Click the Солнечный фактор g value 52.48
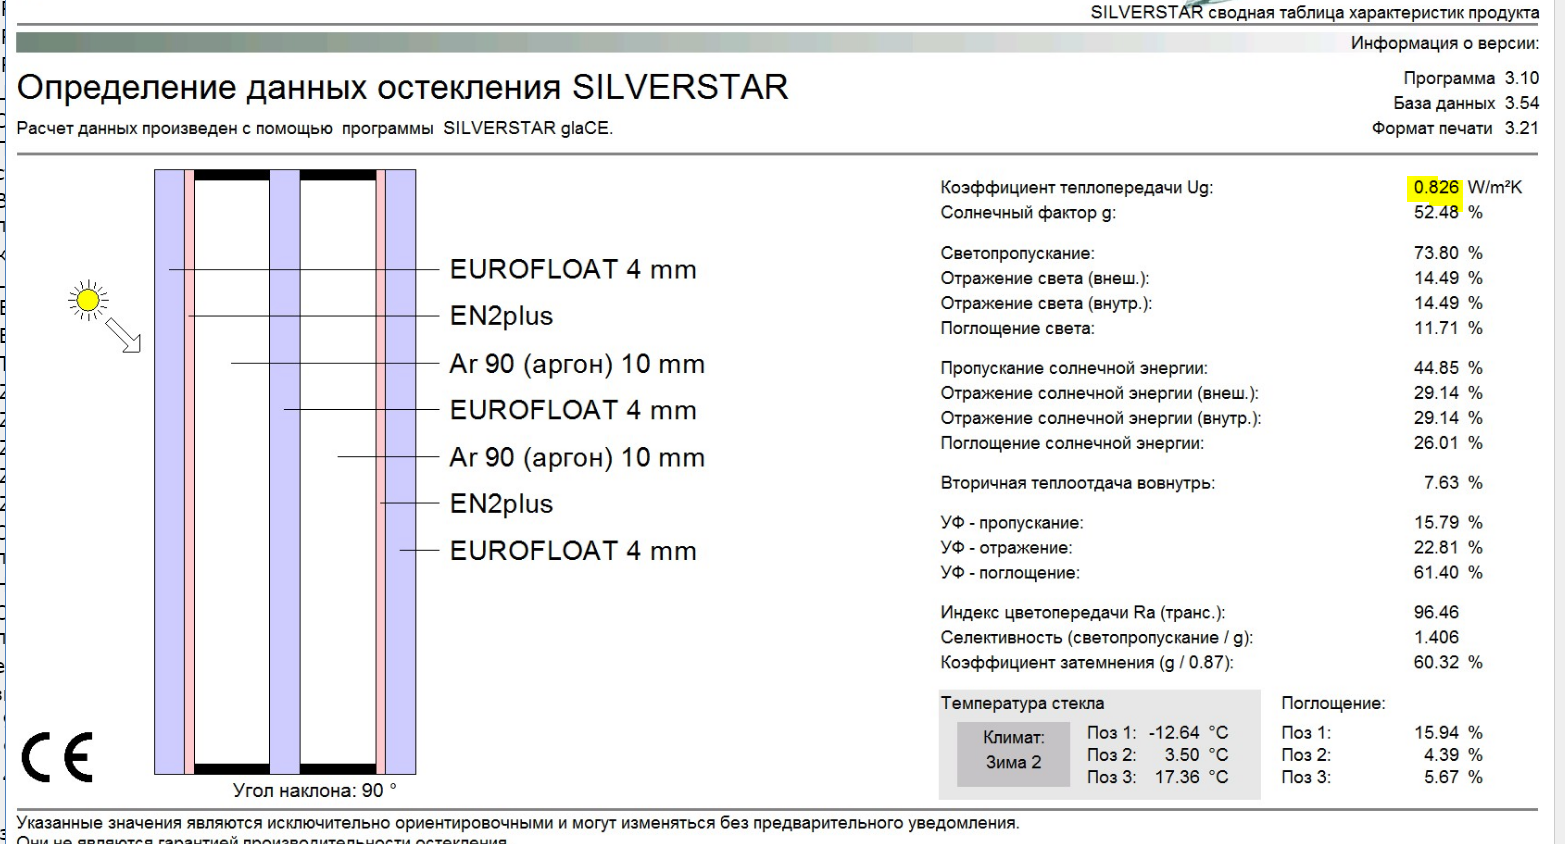1565x844 pixels. tap(1436, 212)
